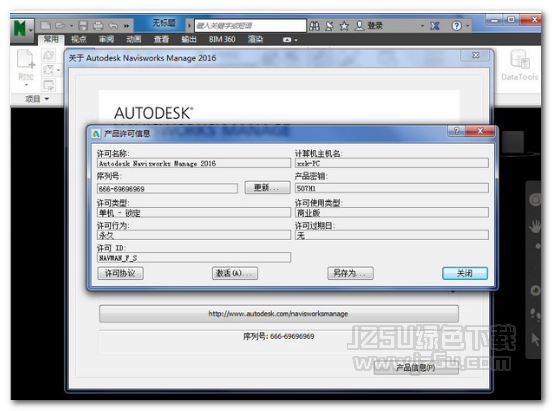Open the autodesk.com/navisworksmanage link button
The image size is (552, 411).
[x=278, y=313]
